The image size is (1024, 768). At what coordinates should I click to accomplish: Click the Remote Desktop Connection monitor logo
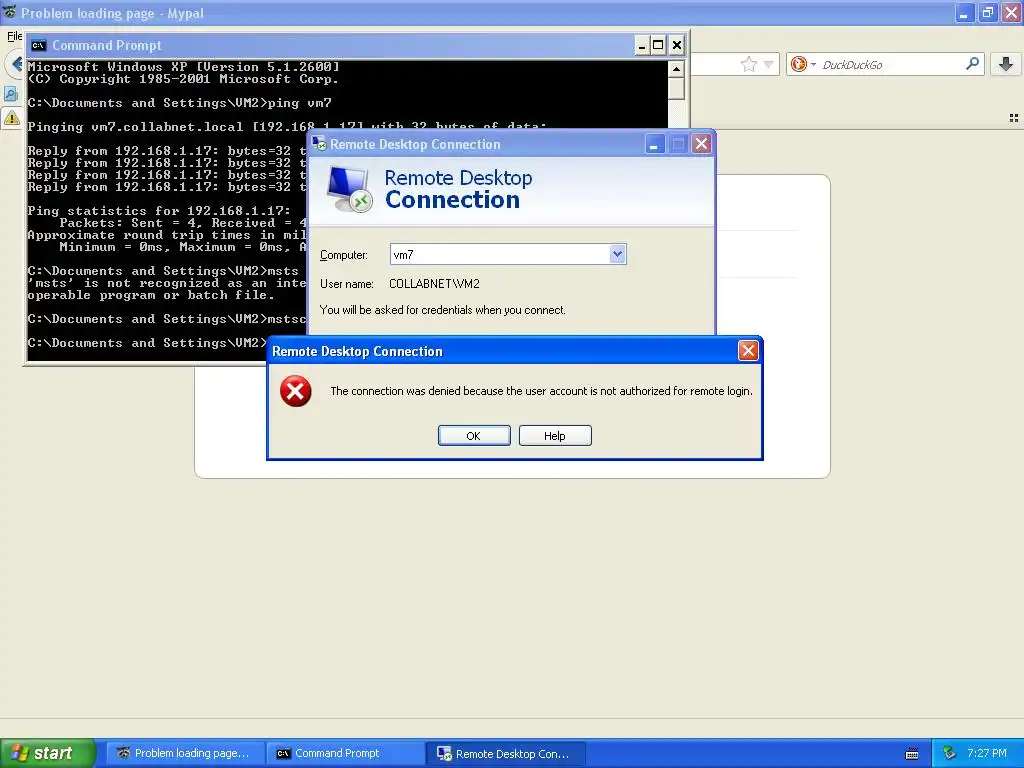pos(349,189)
